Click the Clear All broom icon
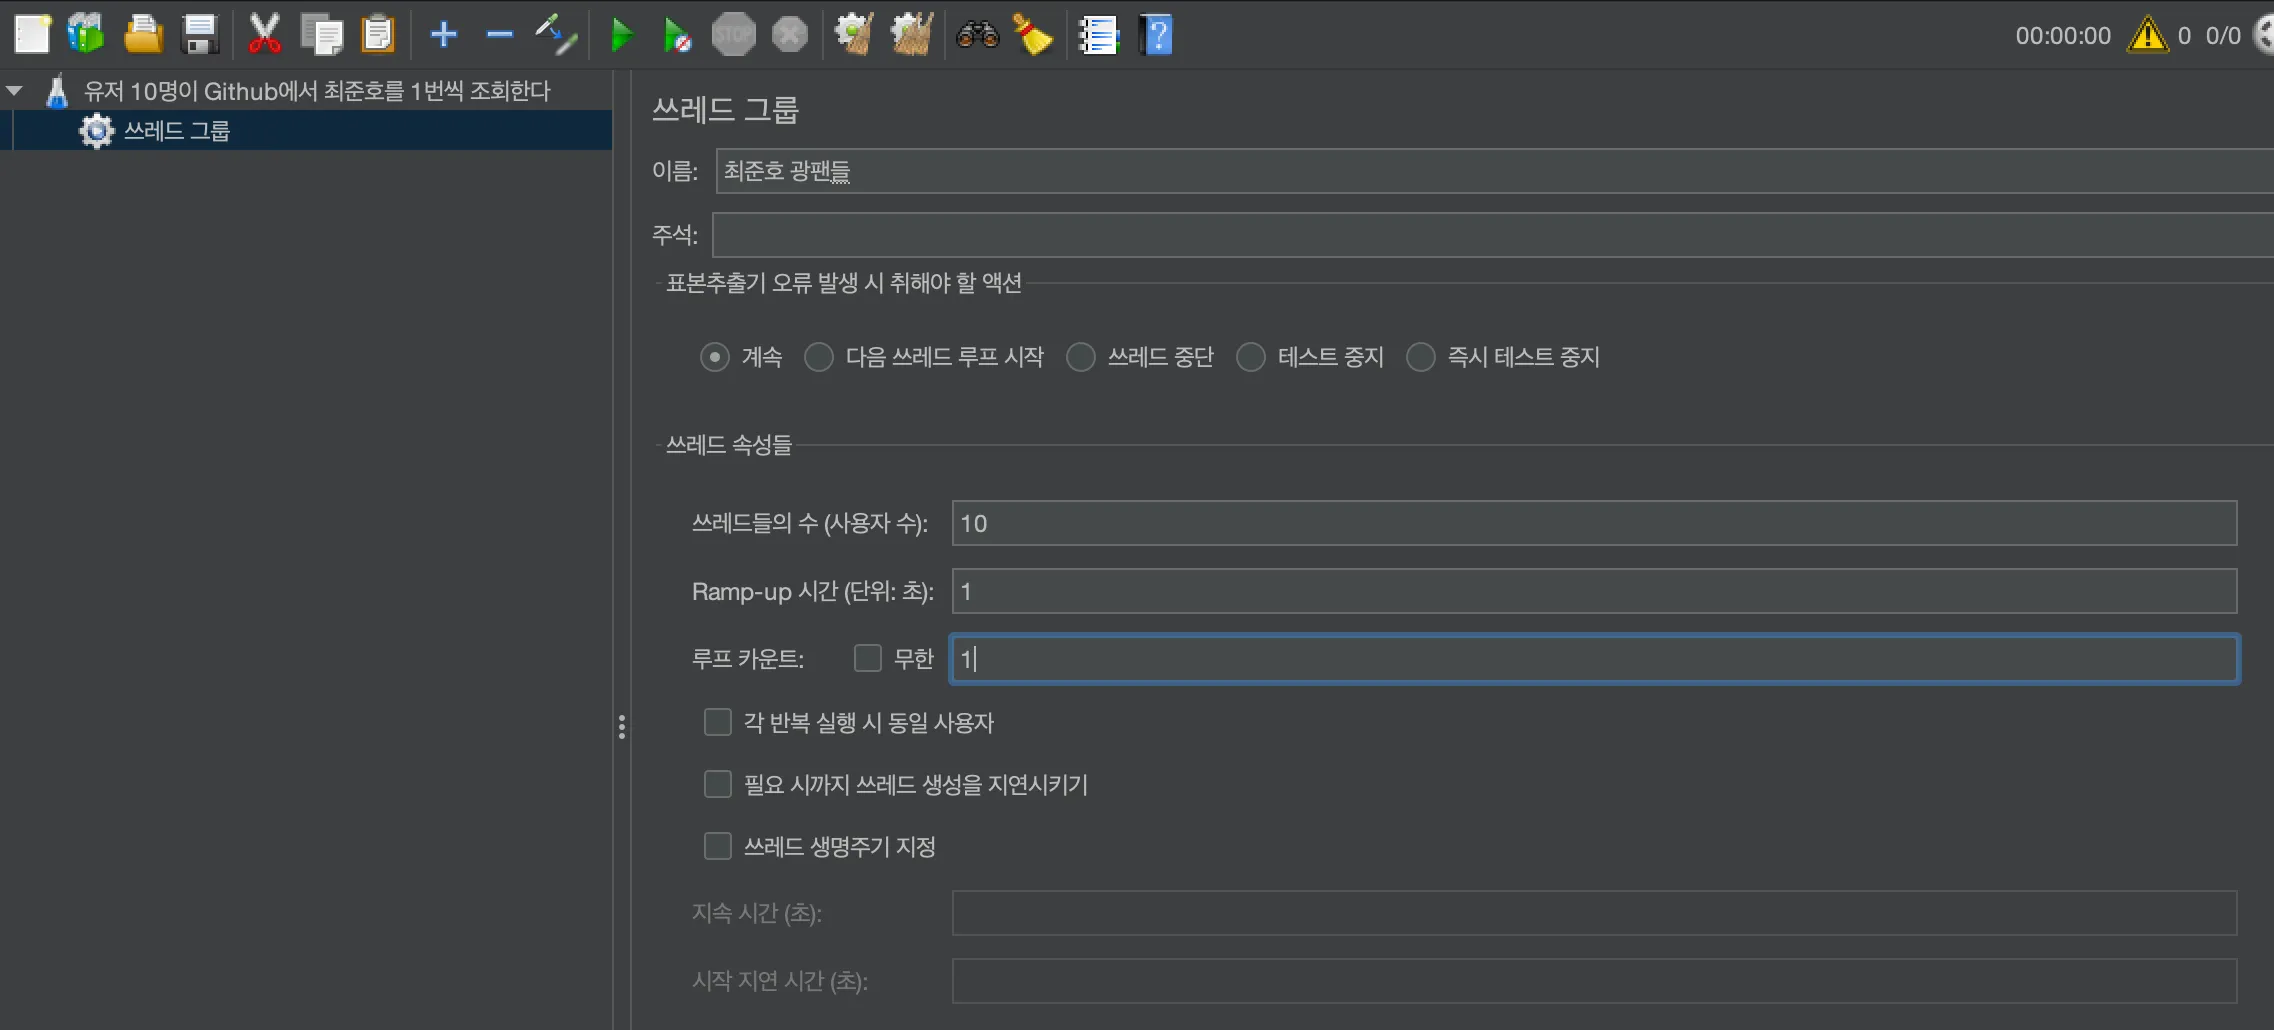 [912, 35]
